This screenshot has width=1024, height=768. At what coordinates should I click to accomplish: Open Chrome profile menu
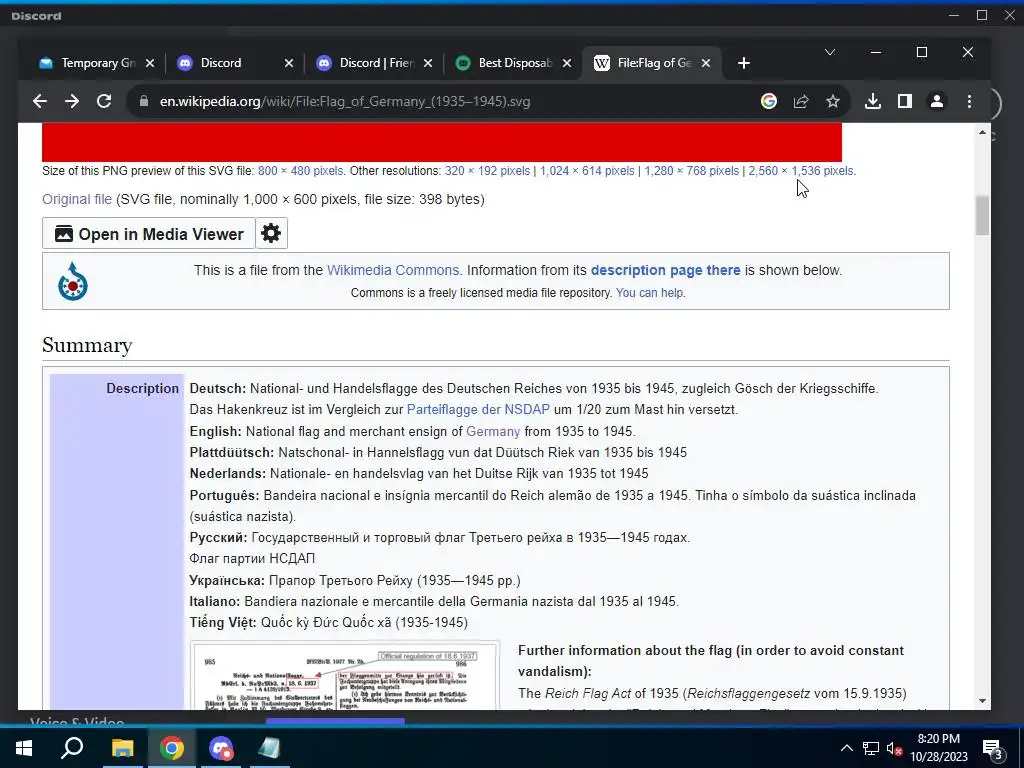[x=936, y=101]
